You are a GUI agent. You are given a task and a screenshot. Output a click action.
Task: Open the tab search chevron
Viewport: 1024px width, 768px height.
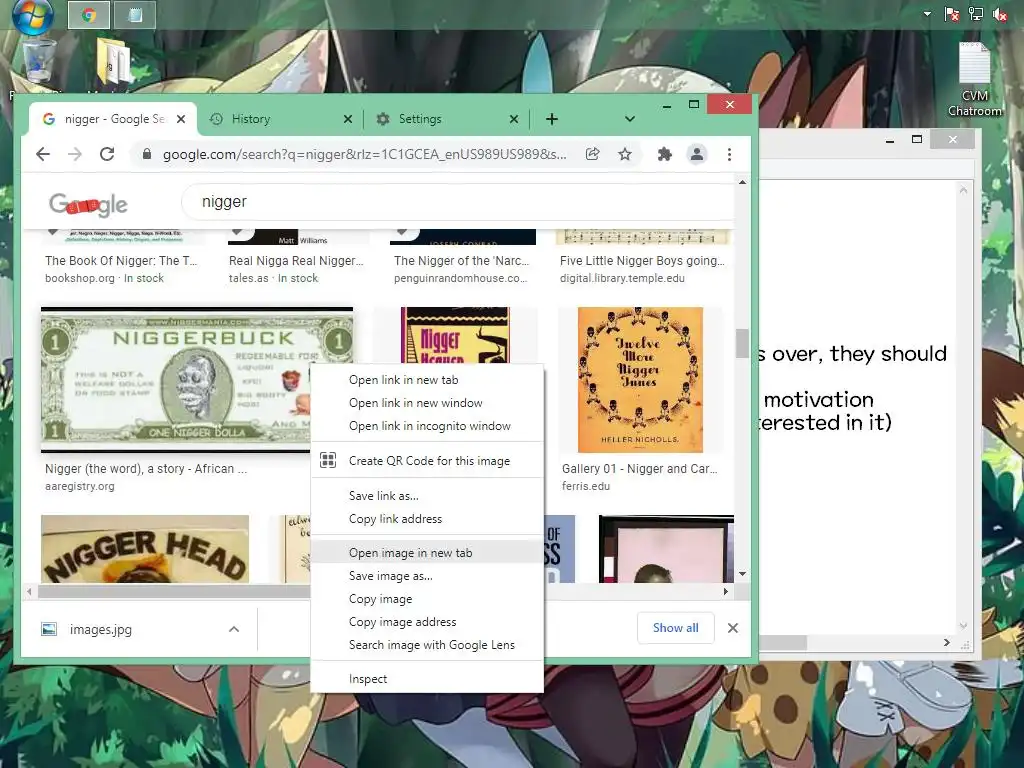(630, 119)
